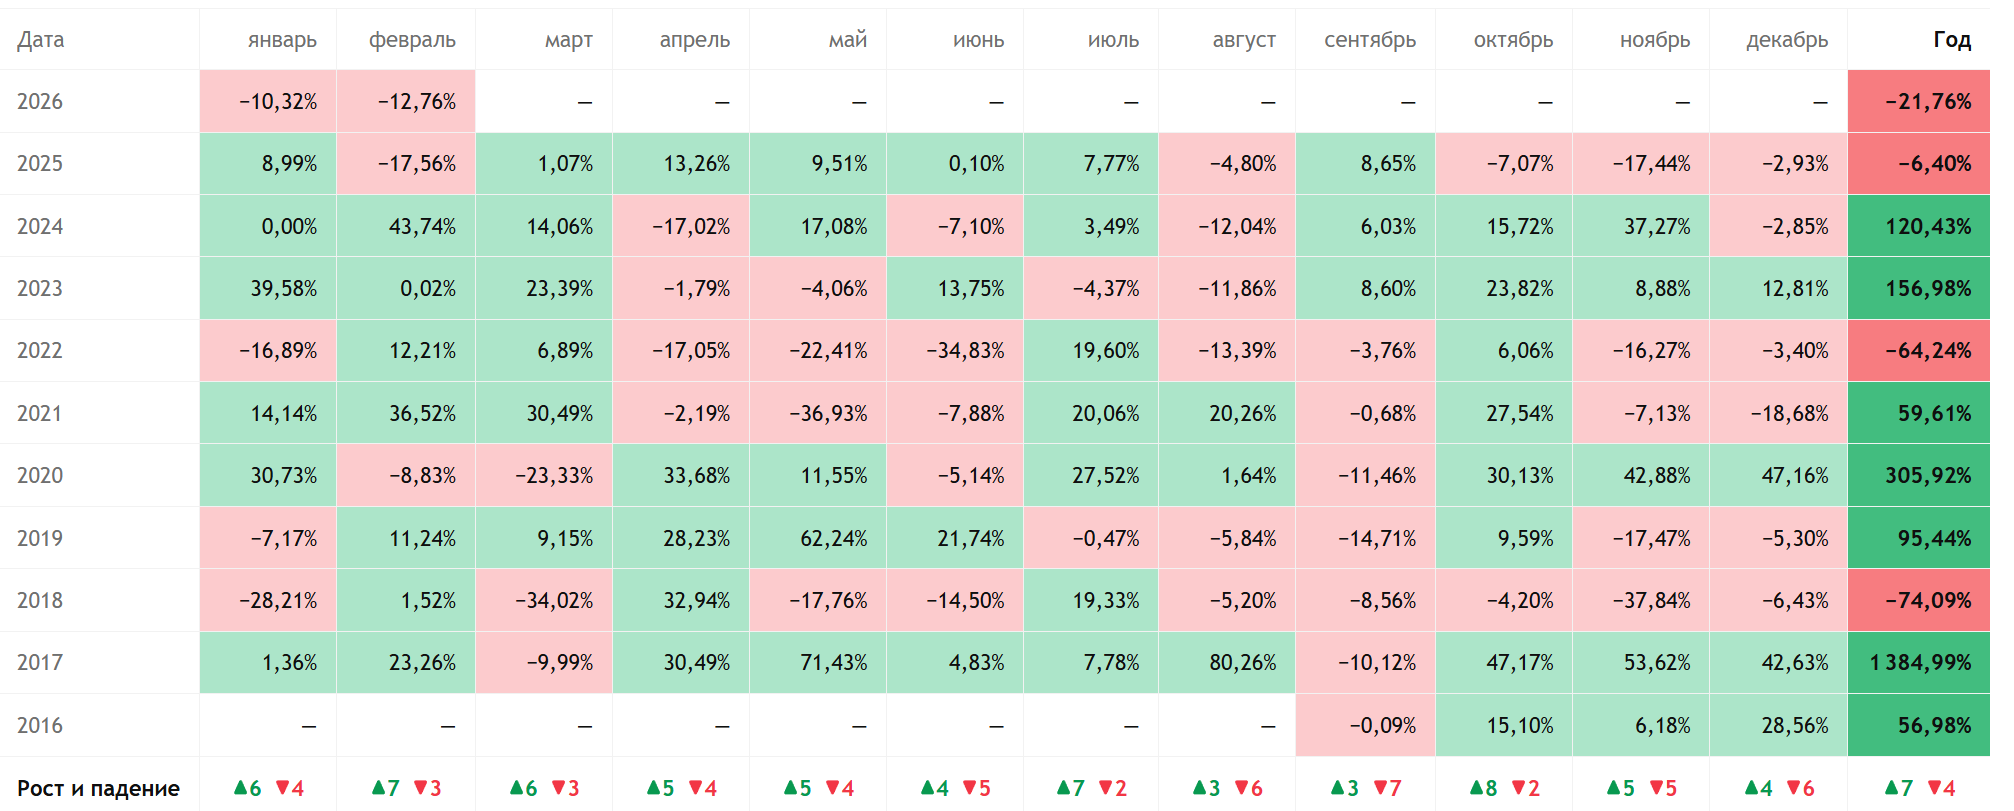The image size is (2014, 811).
Task: Select the 2024 row label
Action: [x=40, y=227]
